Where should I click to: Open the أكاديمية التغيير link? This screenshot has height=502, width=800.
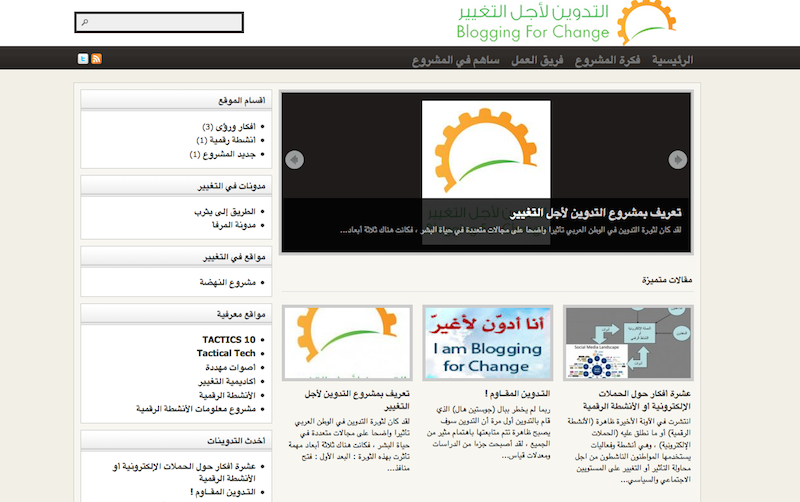coord(227,381)
